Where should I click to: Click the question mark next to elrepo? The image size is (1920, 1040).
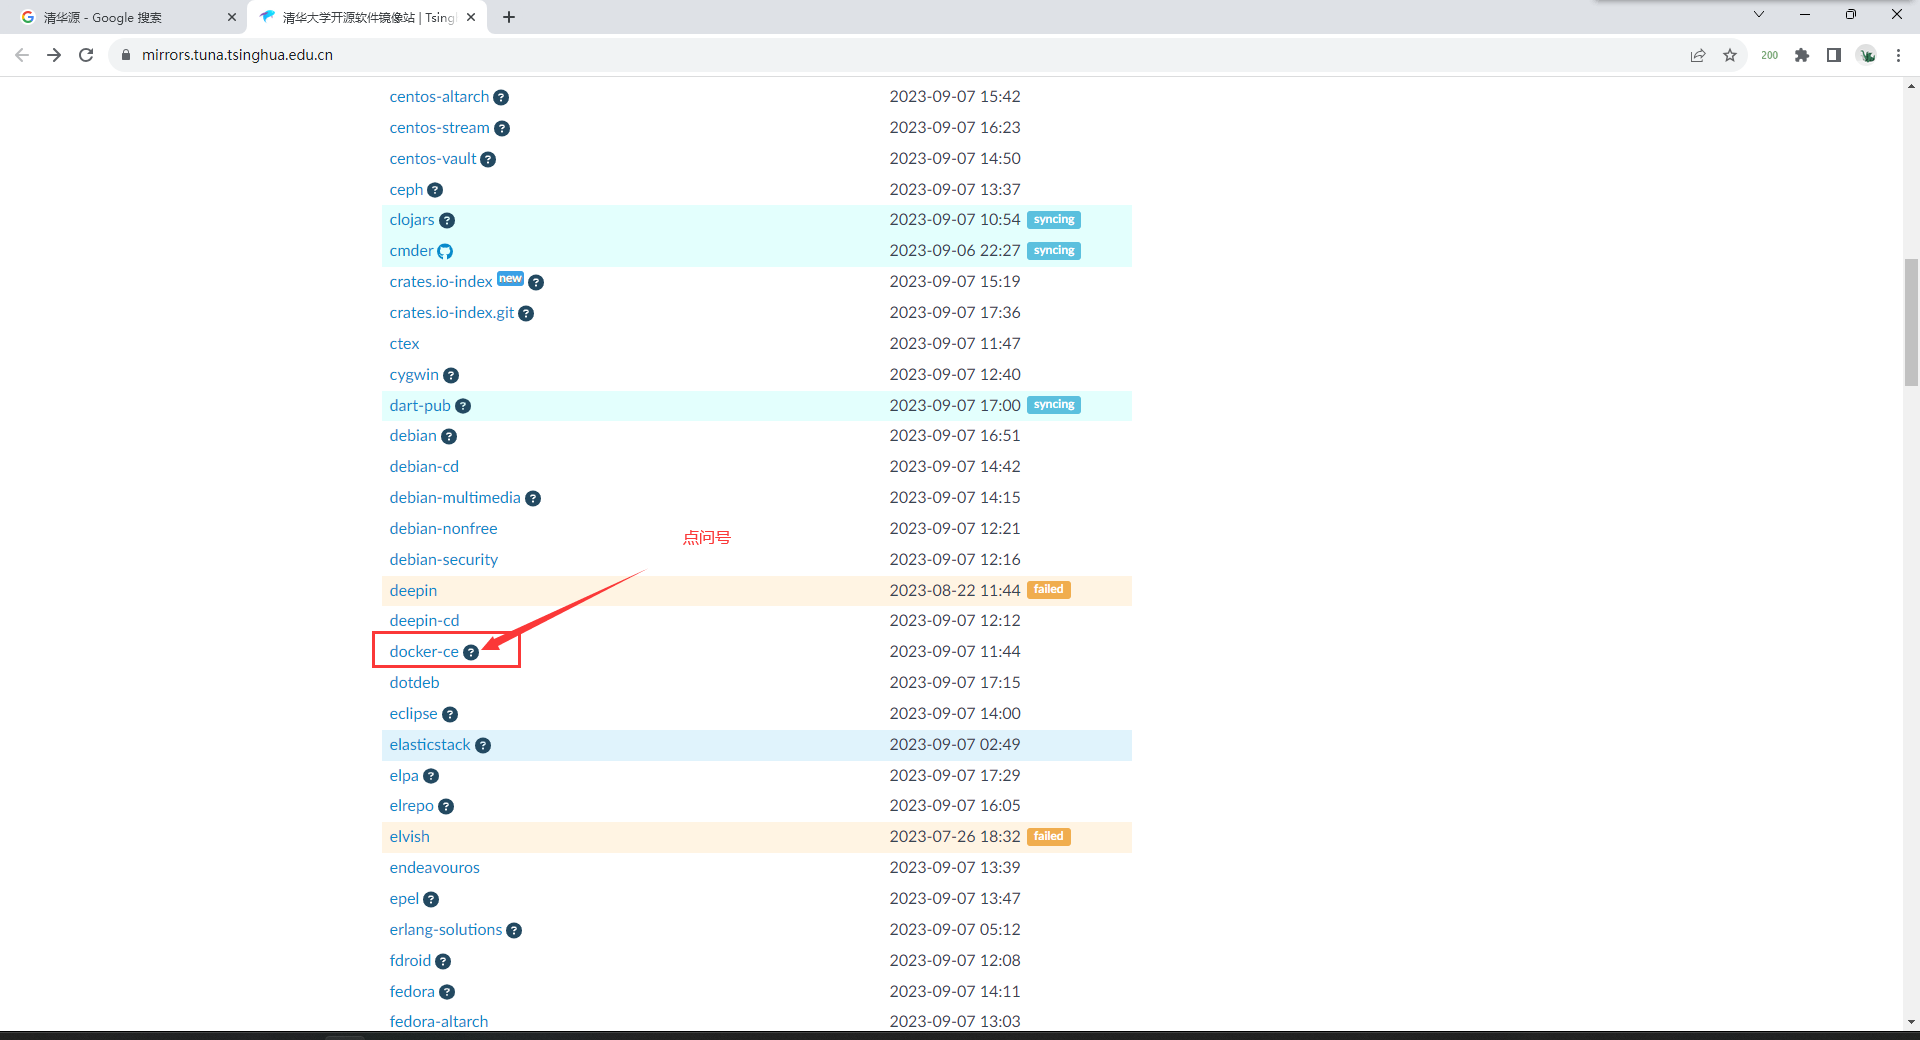pos(446,807)
